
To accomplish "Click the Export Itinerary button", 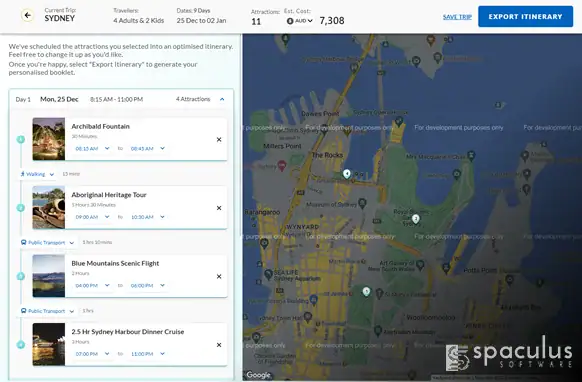I will [x=525, y=16].
